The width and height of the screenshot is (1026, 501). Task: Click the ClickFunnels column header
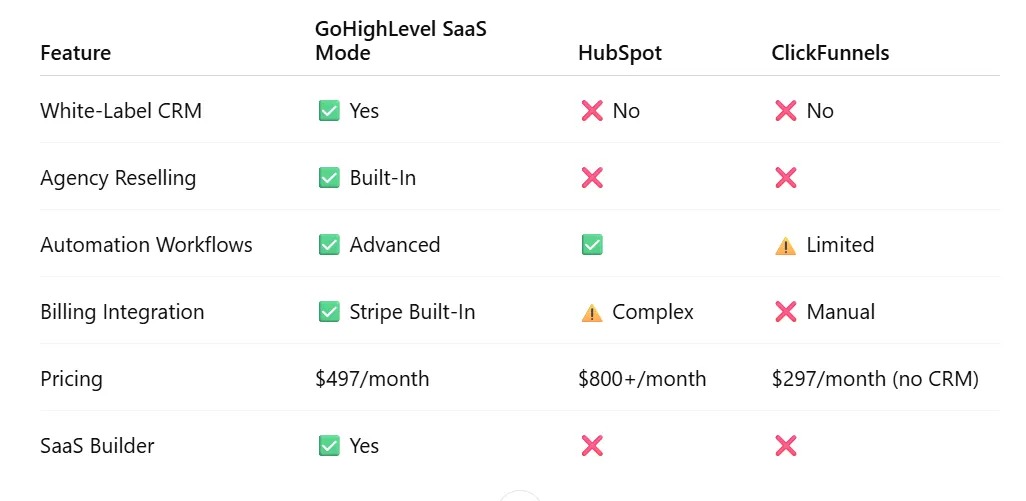pos(830,53)
